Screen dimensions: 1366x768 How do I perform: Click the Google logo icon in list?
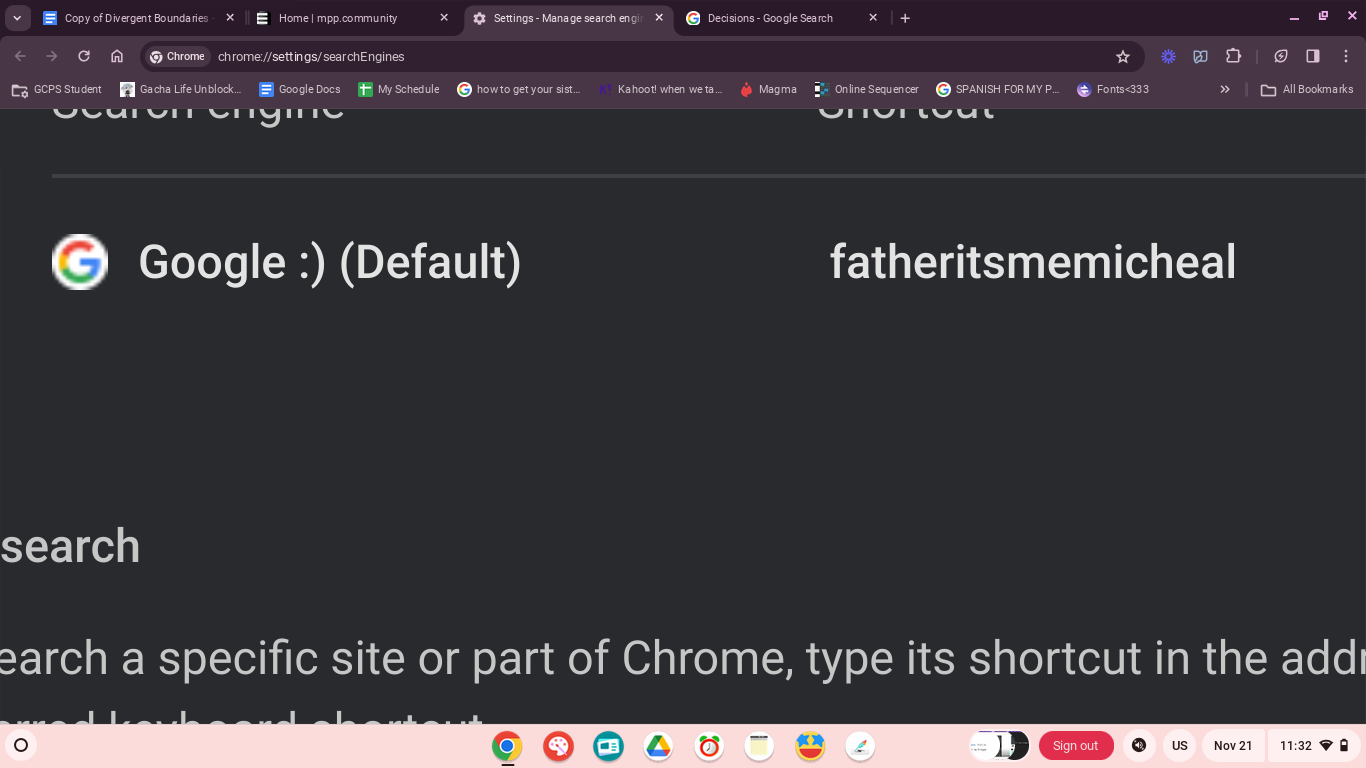pyautogui.click(x=80, y=262)
